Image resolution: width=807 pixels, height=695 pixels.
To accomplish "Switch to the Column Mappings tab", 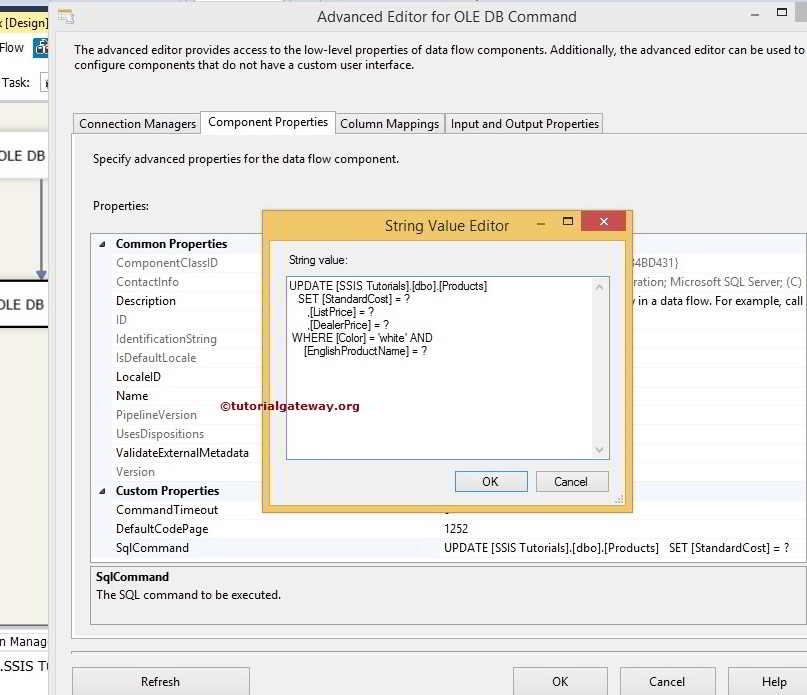I will (388, 123).
